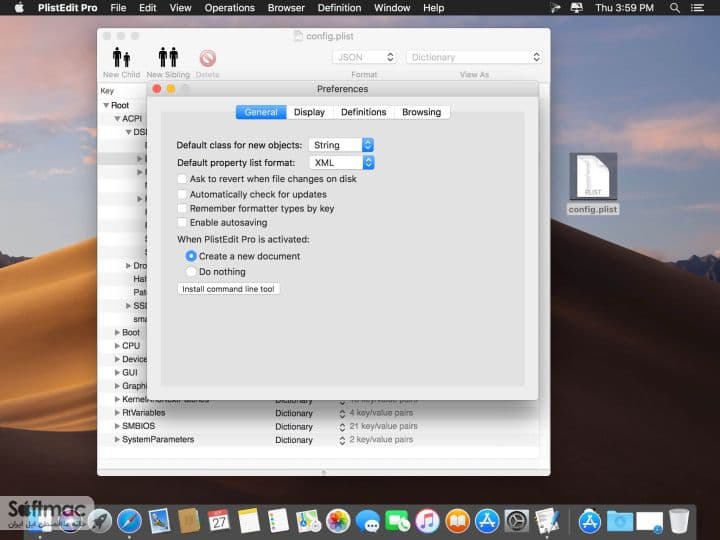Open Default property list format dropdown
The width and height of the screenshot is (720, 540).
coord(342,163)
